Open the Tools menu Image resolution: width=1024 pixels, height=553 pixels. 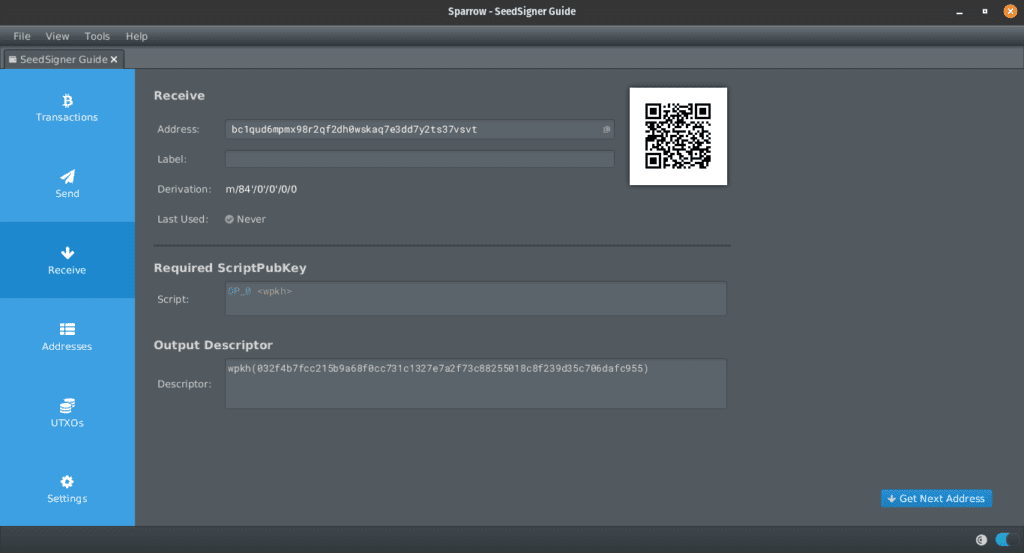click(97, 36)
